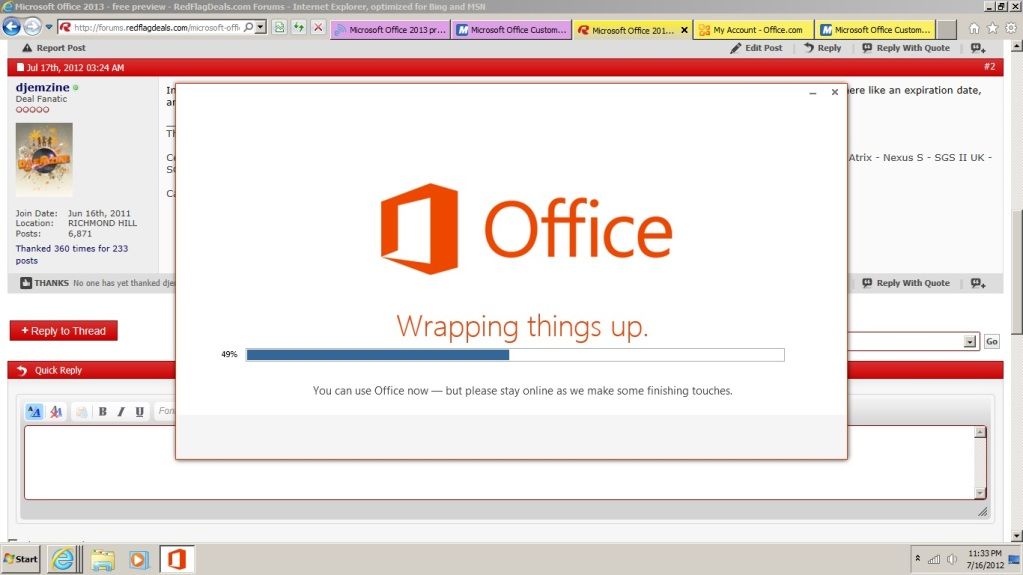Open the Font dropdown in editor
1023x575 pixels.
(x=165, y=411)
